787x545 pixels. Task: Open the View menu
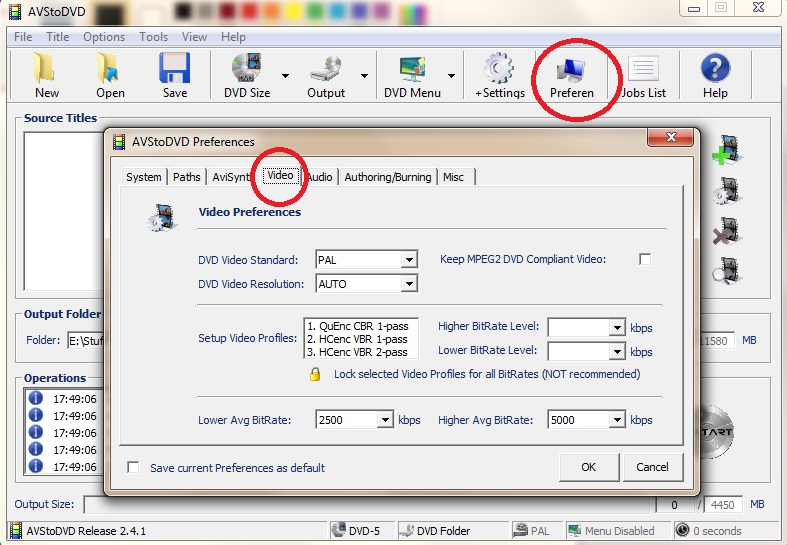[194, 37]
